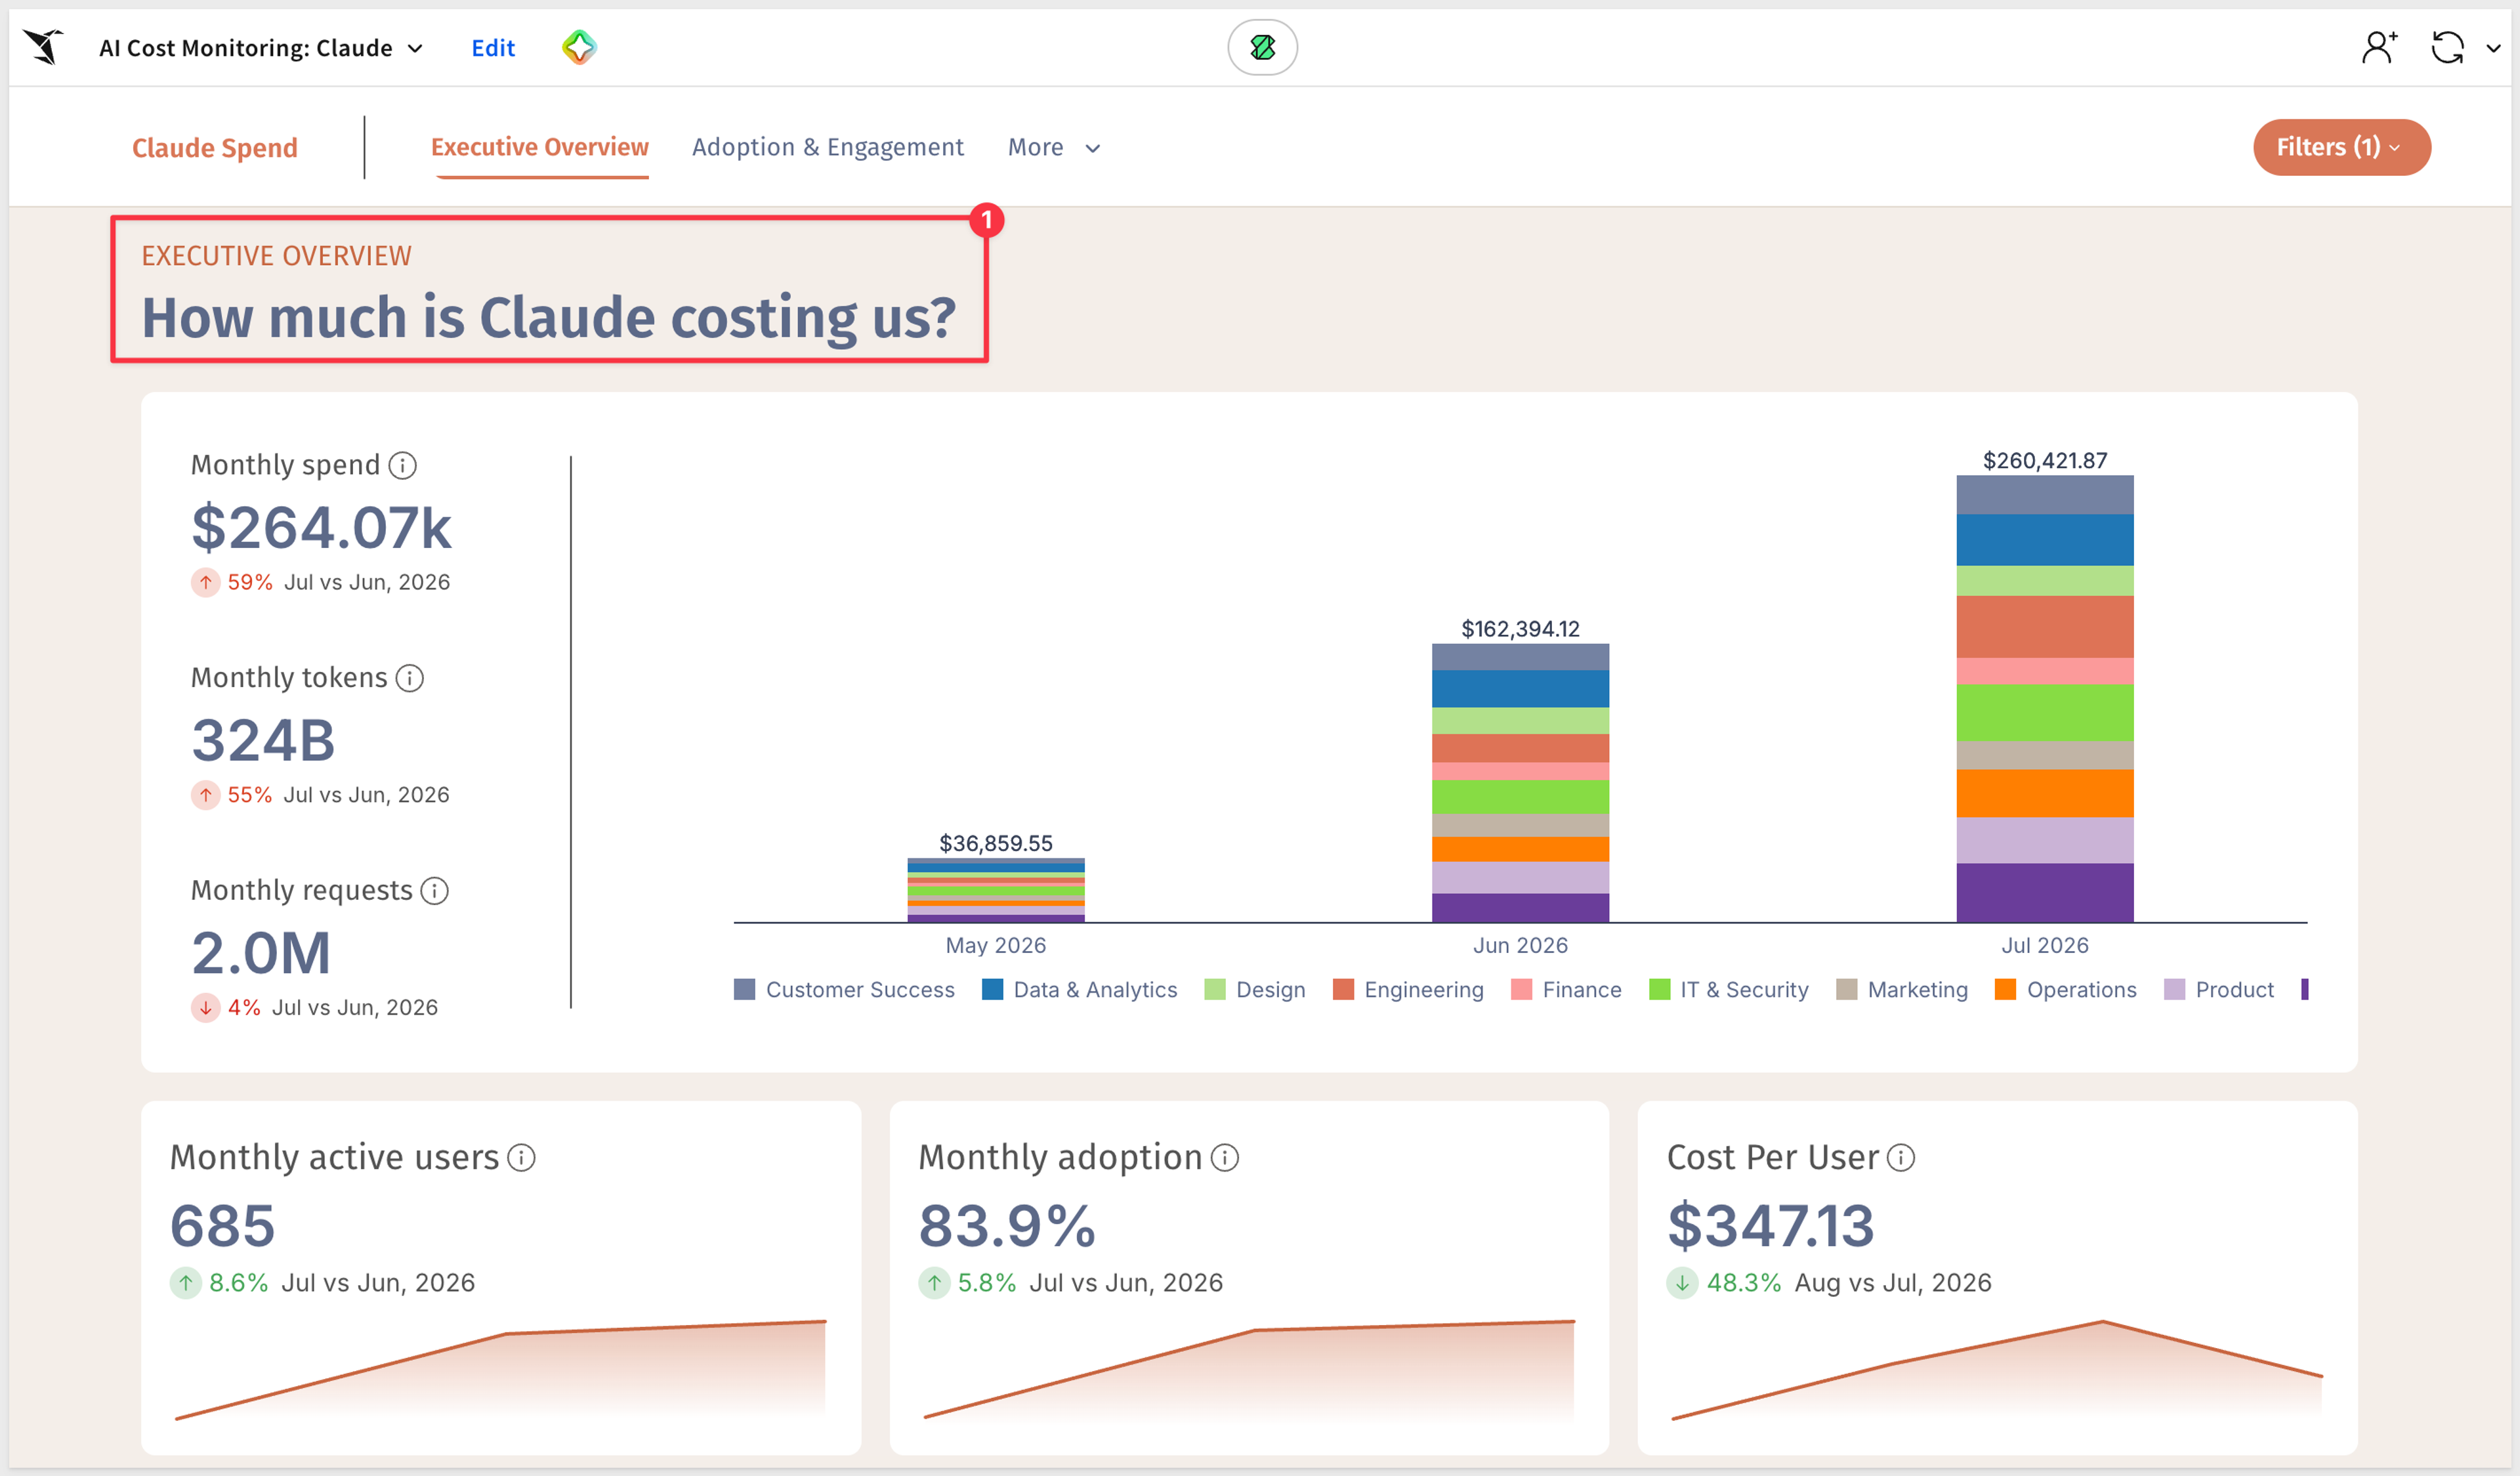Click the Claude Spend heading

(x=215, y=148)
